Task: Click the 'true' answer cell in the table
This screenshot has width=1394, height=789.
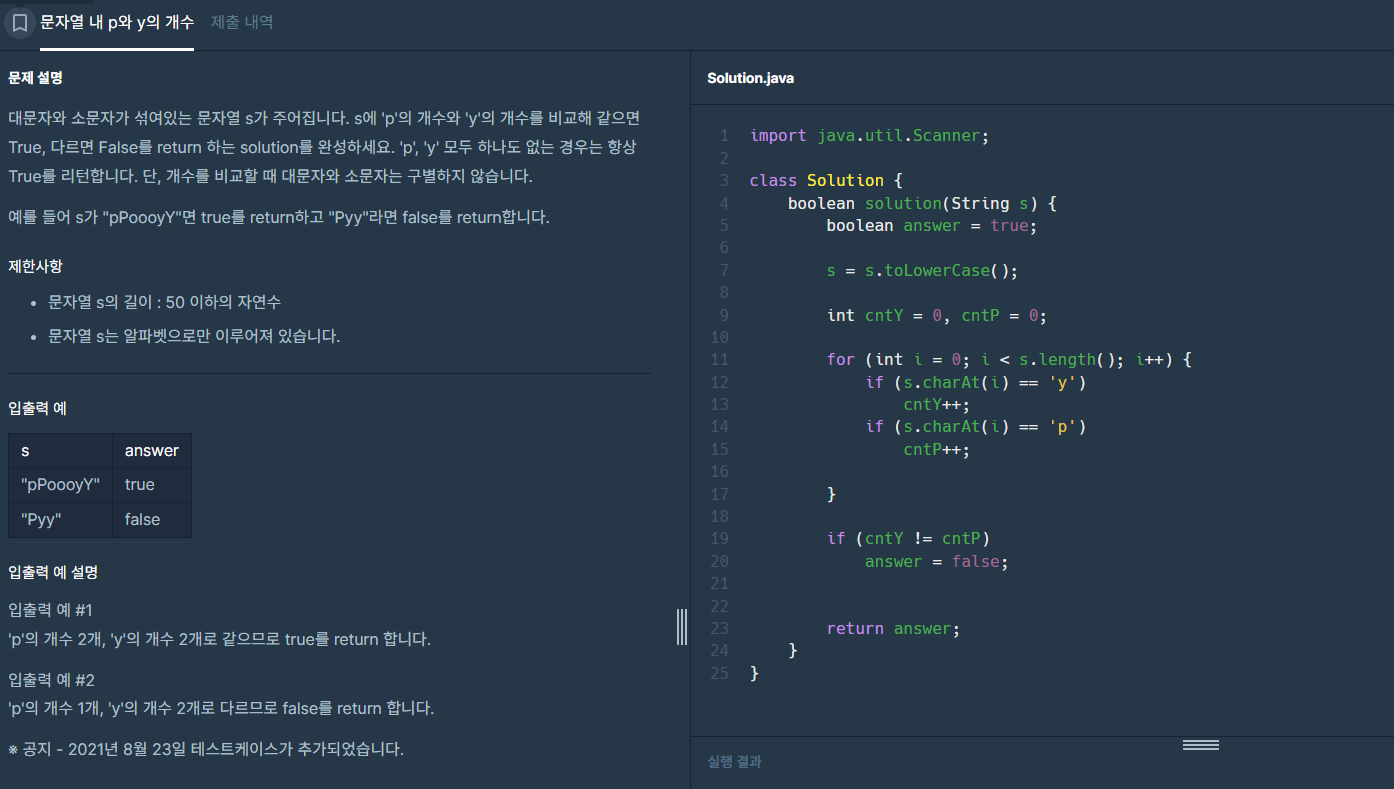Action: [x=152, y=485]
